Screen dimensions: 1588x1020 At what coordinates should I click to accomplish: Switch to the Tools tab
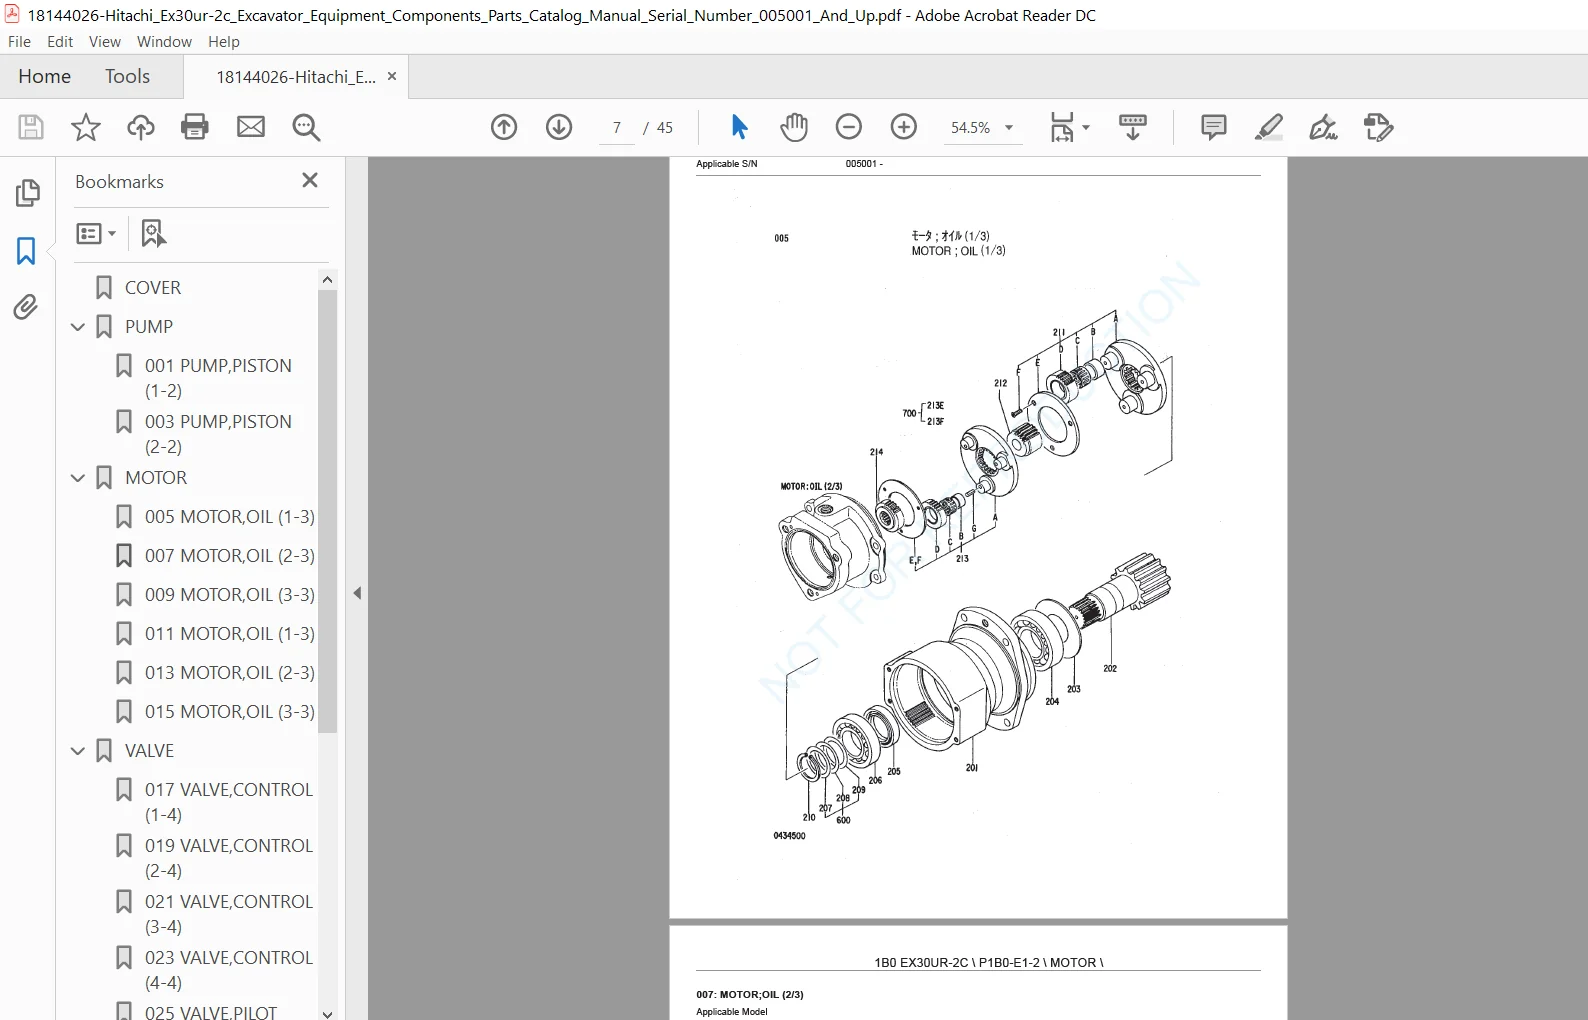click(127, 76)
